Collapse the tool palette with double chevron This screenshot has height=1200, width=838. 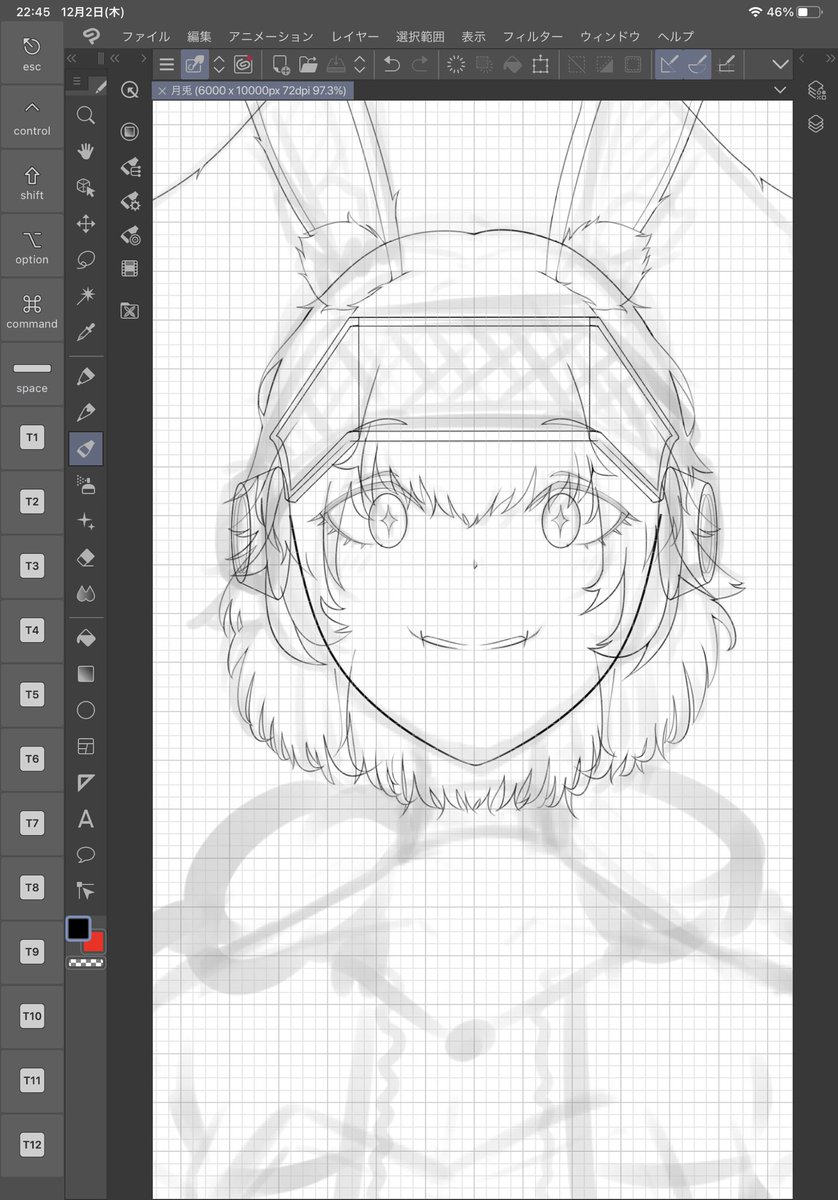coord(71,59)
